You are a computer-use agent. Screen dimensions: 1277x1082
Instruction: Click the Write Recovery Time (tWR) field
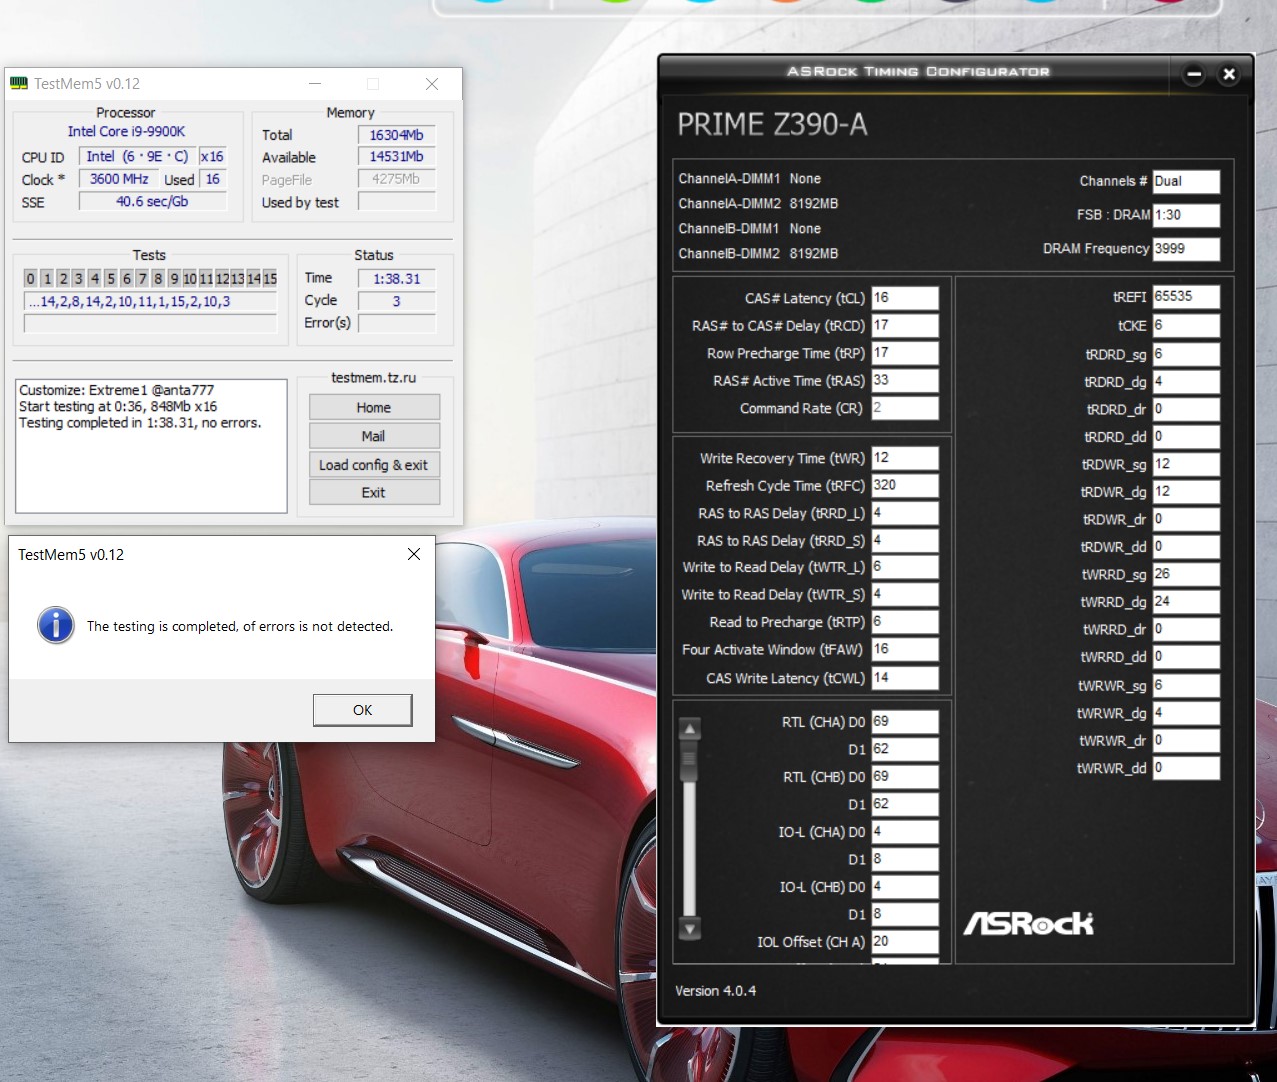coord(905,458)
